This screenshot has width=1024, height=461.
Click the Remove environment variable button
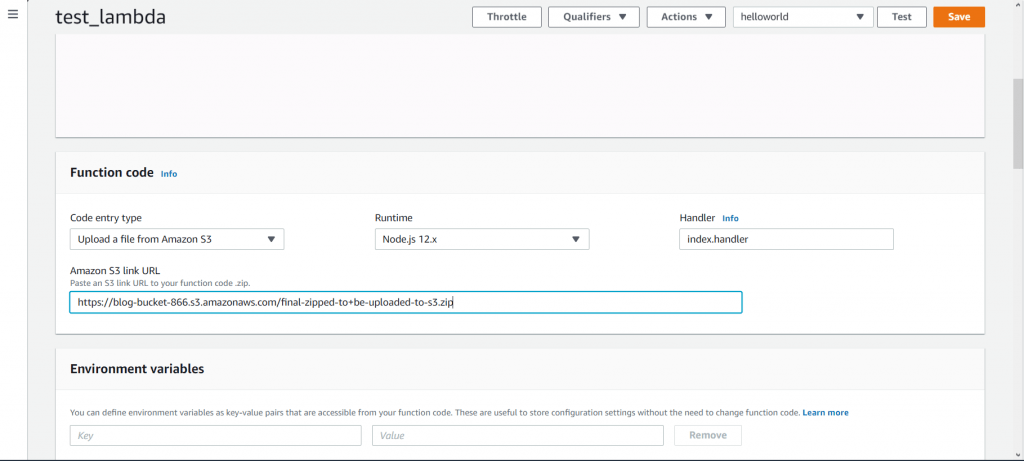click(708, 435)
